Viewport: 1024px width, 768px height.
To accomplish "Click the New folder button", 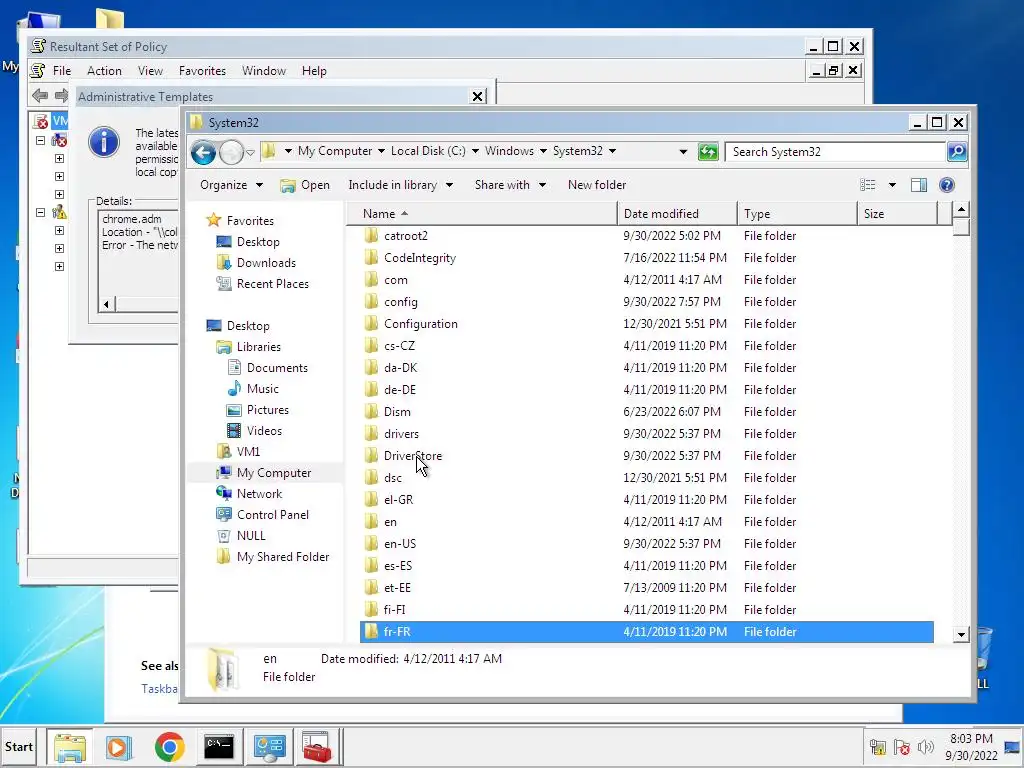I will click(x=597, y=185).
